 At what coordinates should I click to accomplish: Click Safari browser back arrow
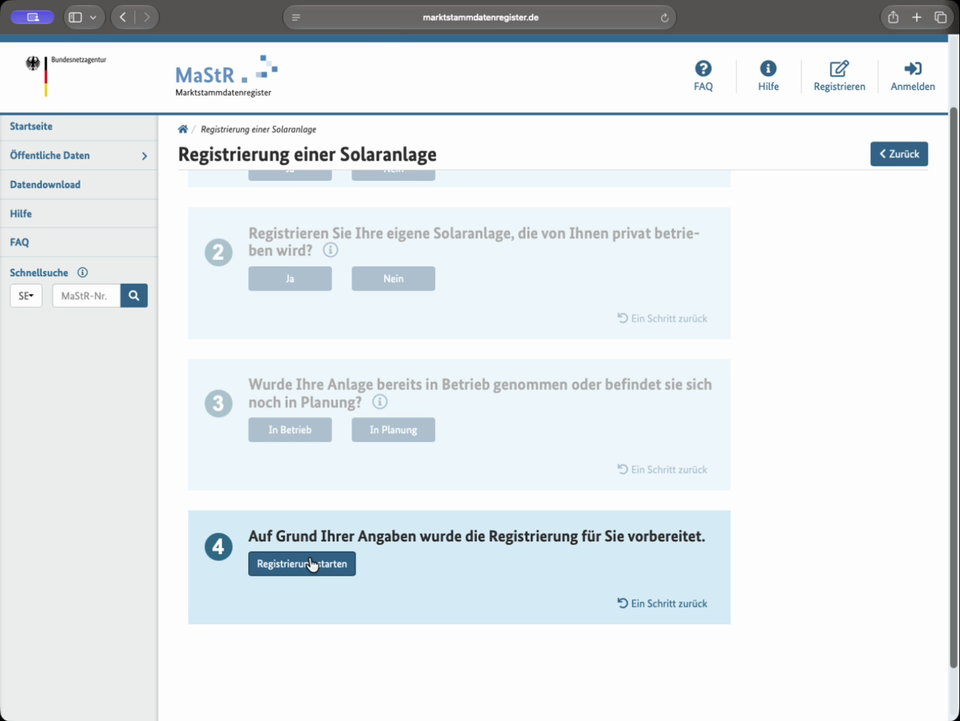point(123,17)
